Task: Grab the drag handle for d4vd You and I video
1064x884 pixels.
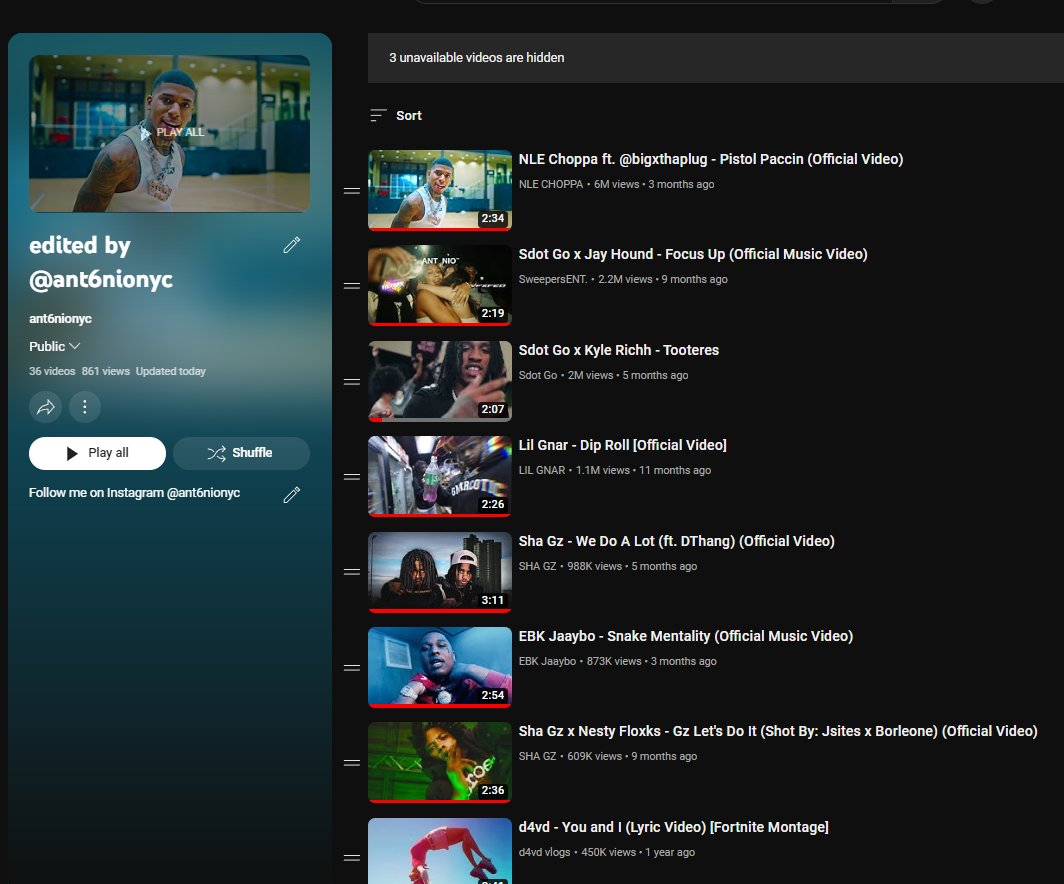Action: click(x=352, y=858)
